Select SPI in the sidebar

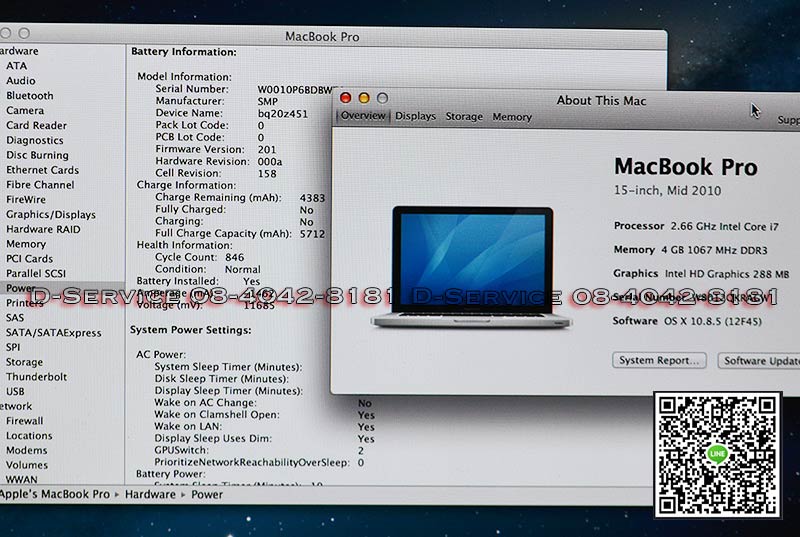[x=13, y=347]
